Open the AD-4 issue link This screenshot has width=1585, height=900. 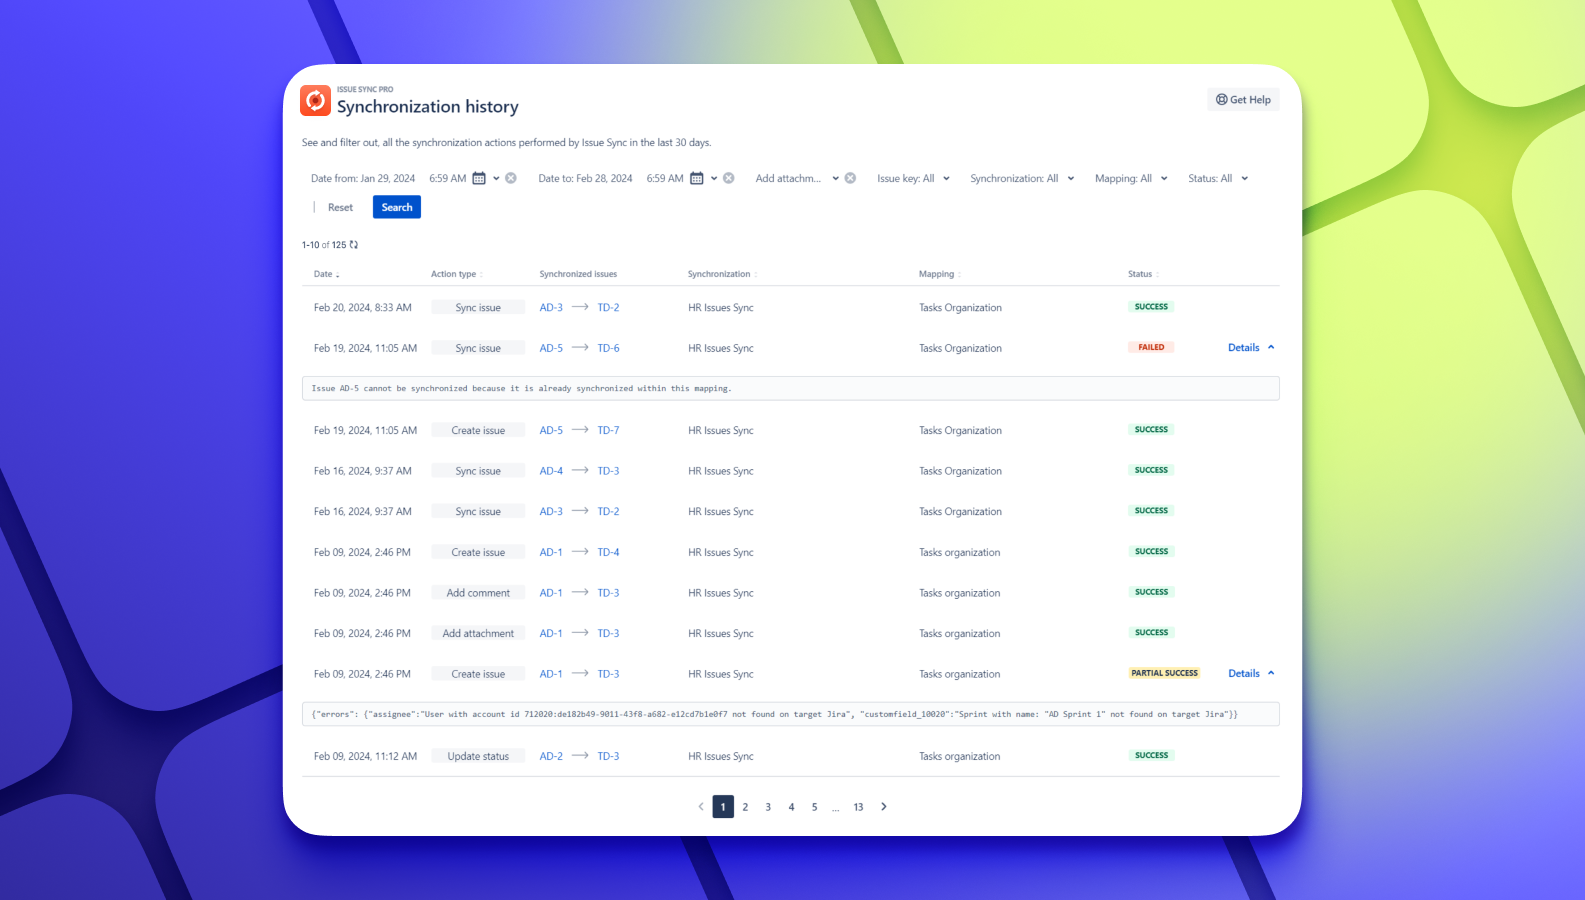click(x=551, y=471)
